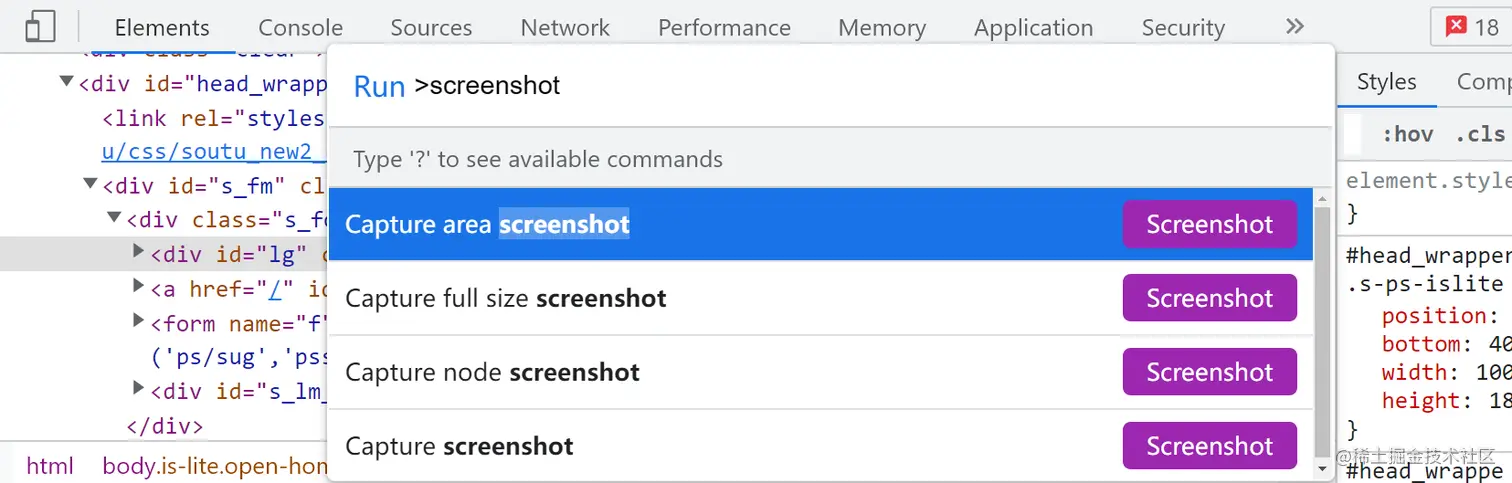This screenshot has width=1512, height=483.
Task: Open the Network tab
Action: [x=564, y=27]
